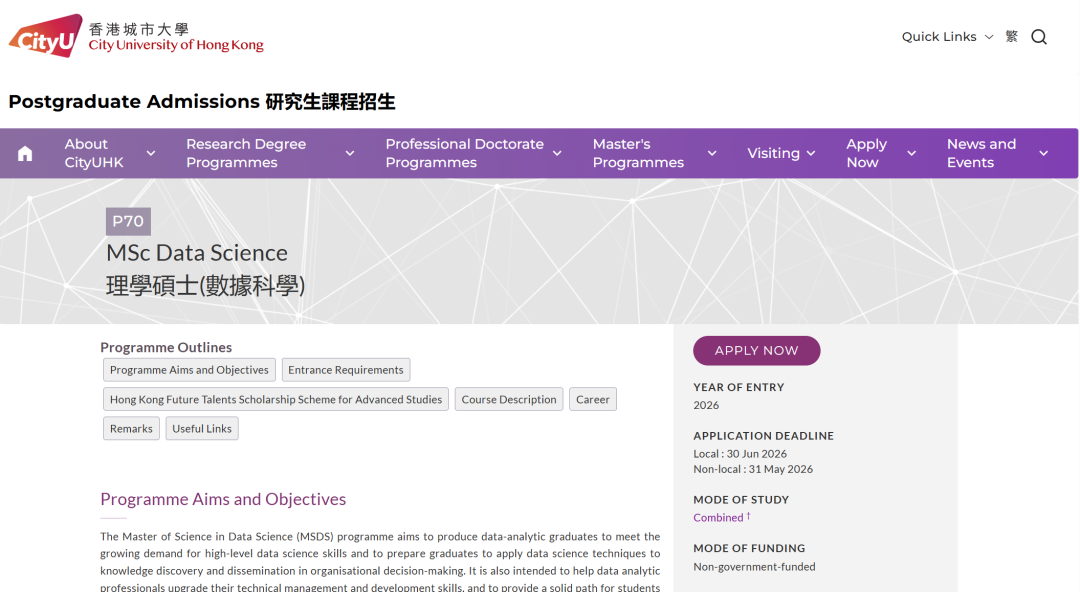Click Programme Aims and Objectives heading

tap(223, 499)
